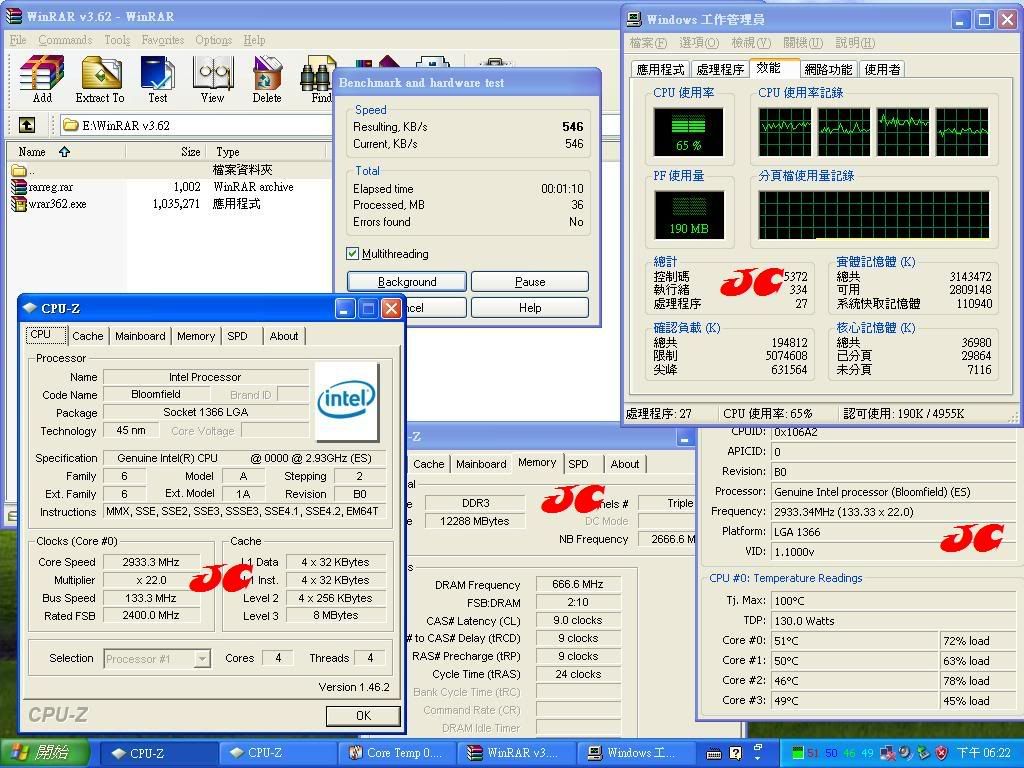Click the Add toolbar icon in WinRAR
Viewport: 1024px width, 768px height.
[x=42, y=79]
